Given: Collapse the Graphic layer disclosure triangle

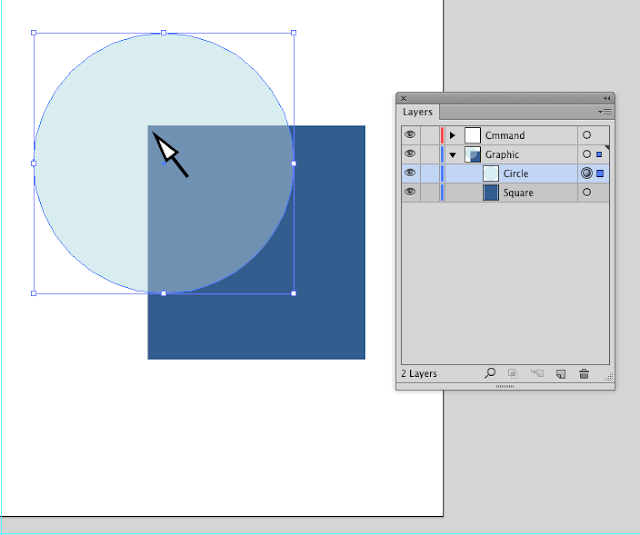Looking at the screenshot, I should (x=453, y=155).
